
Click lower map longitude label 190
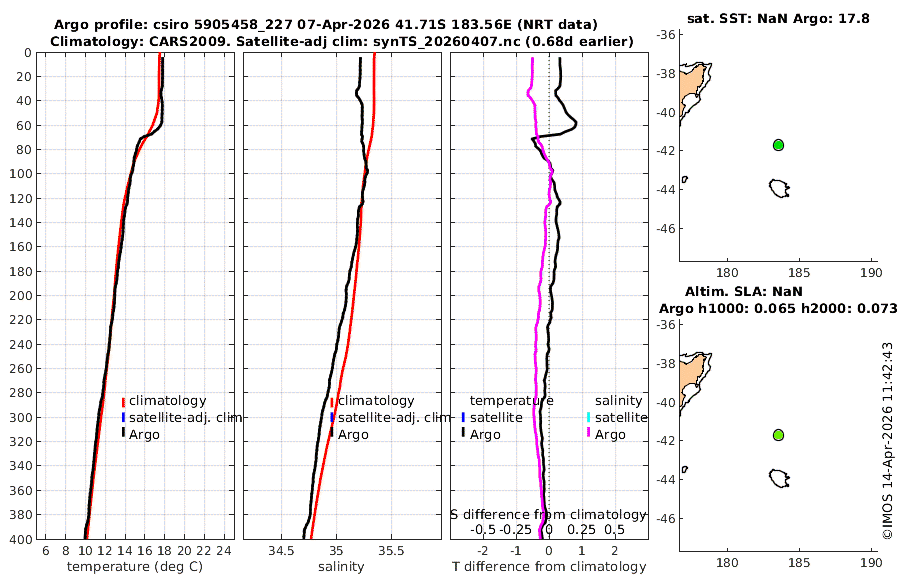coord(871,562)
